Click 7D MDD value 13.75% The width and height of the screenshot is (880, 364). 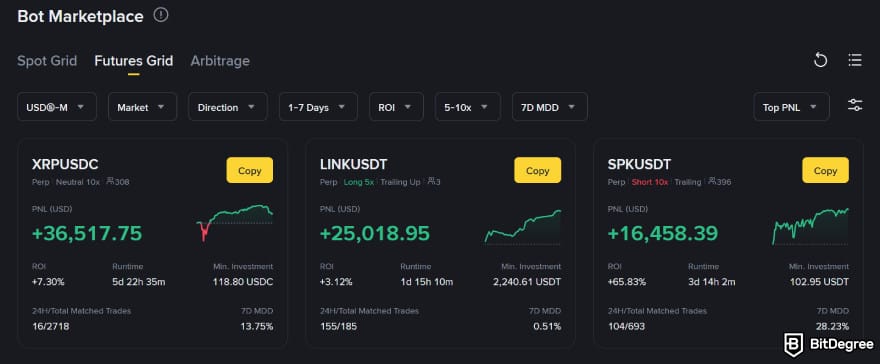click(258, 326)
